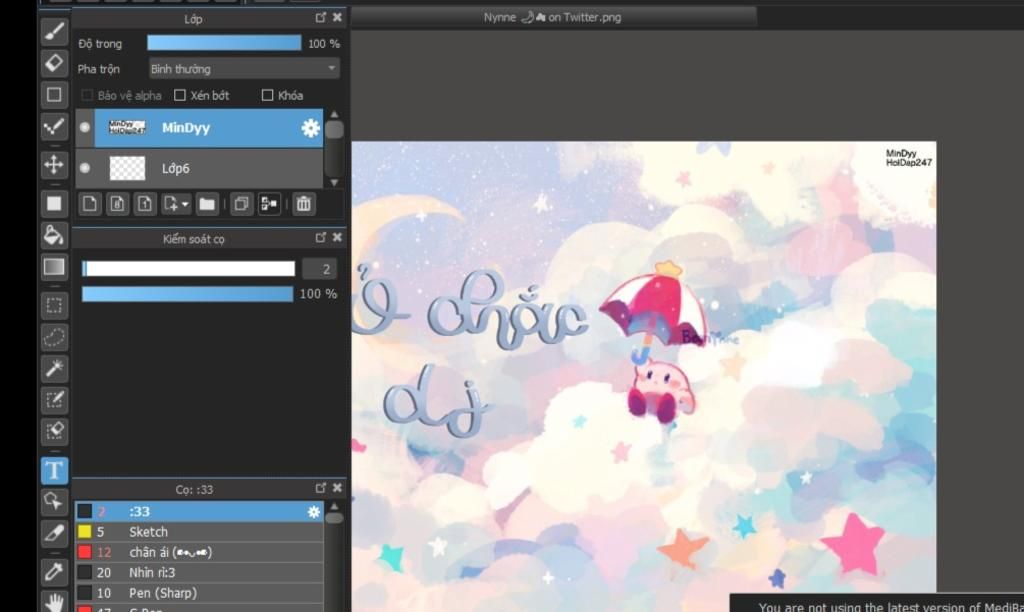Select the Brush tool

click(x=54, y=31)
